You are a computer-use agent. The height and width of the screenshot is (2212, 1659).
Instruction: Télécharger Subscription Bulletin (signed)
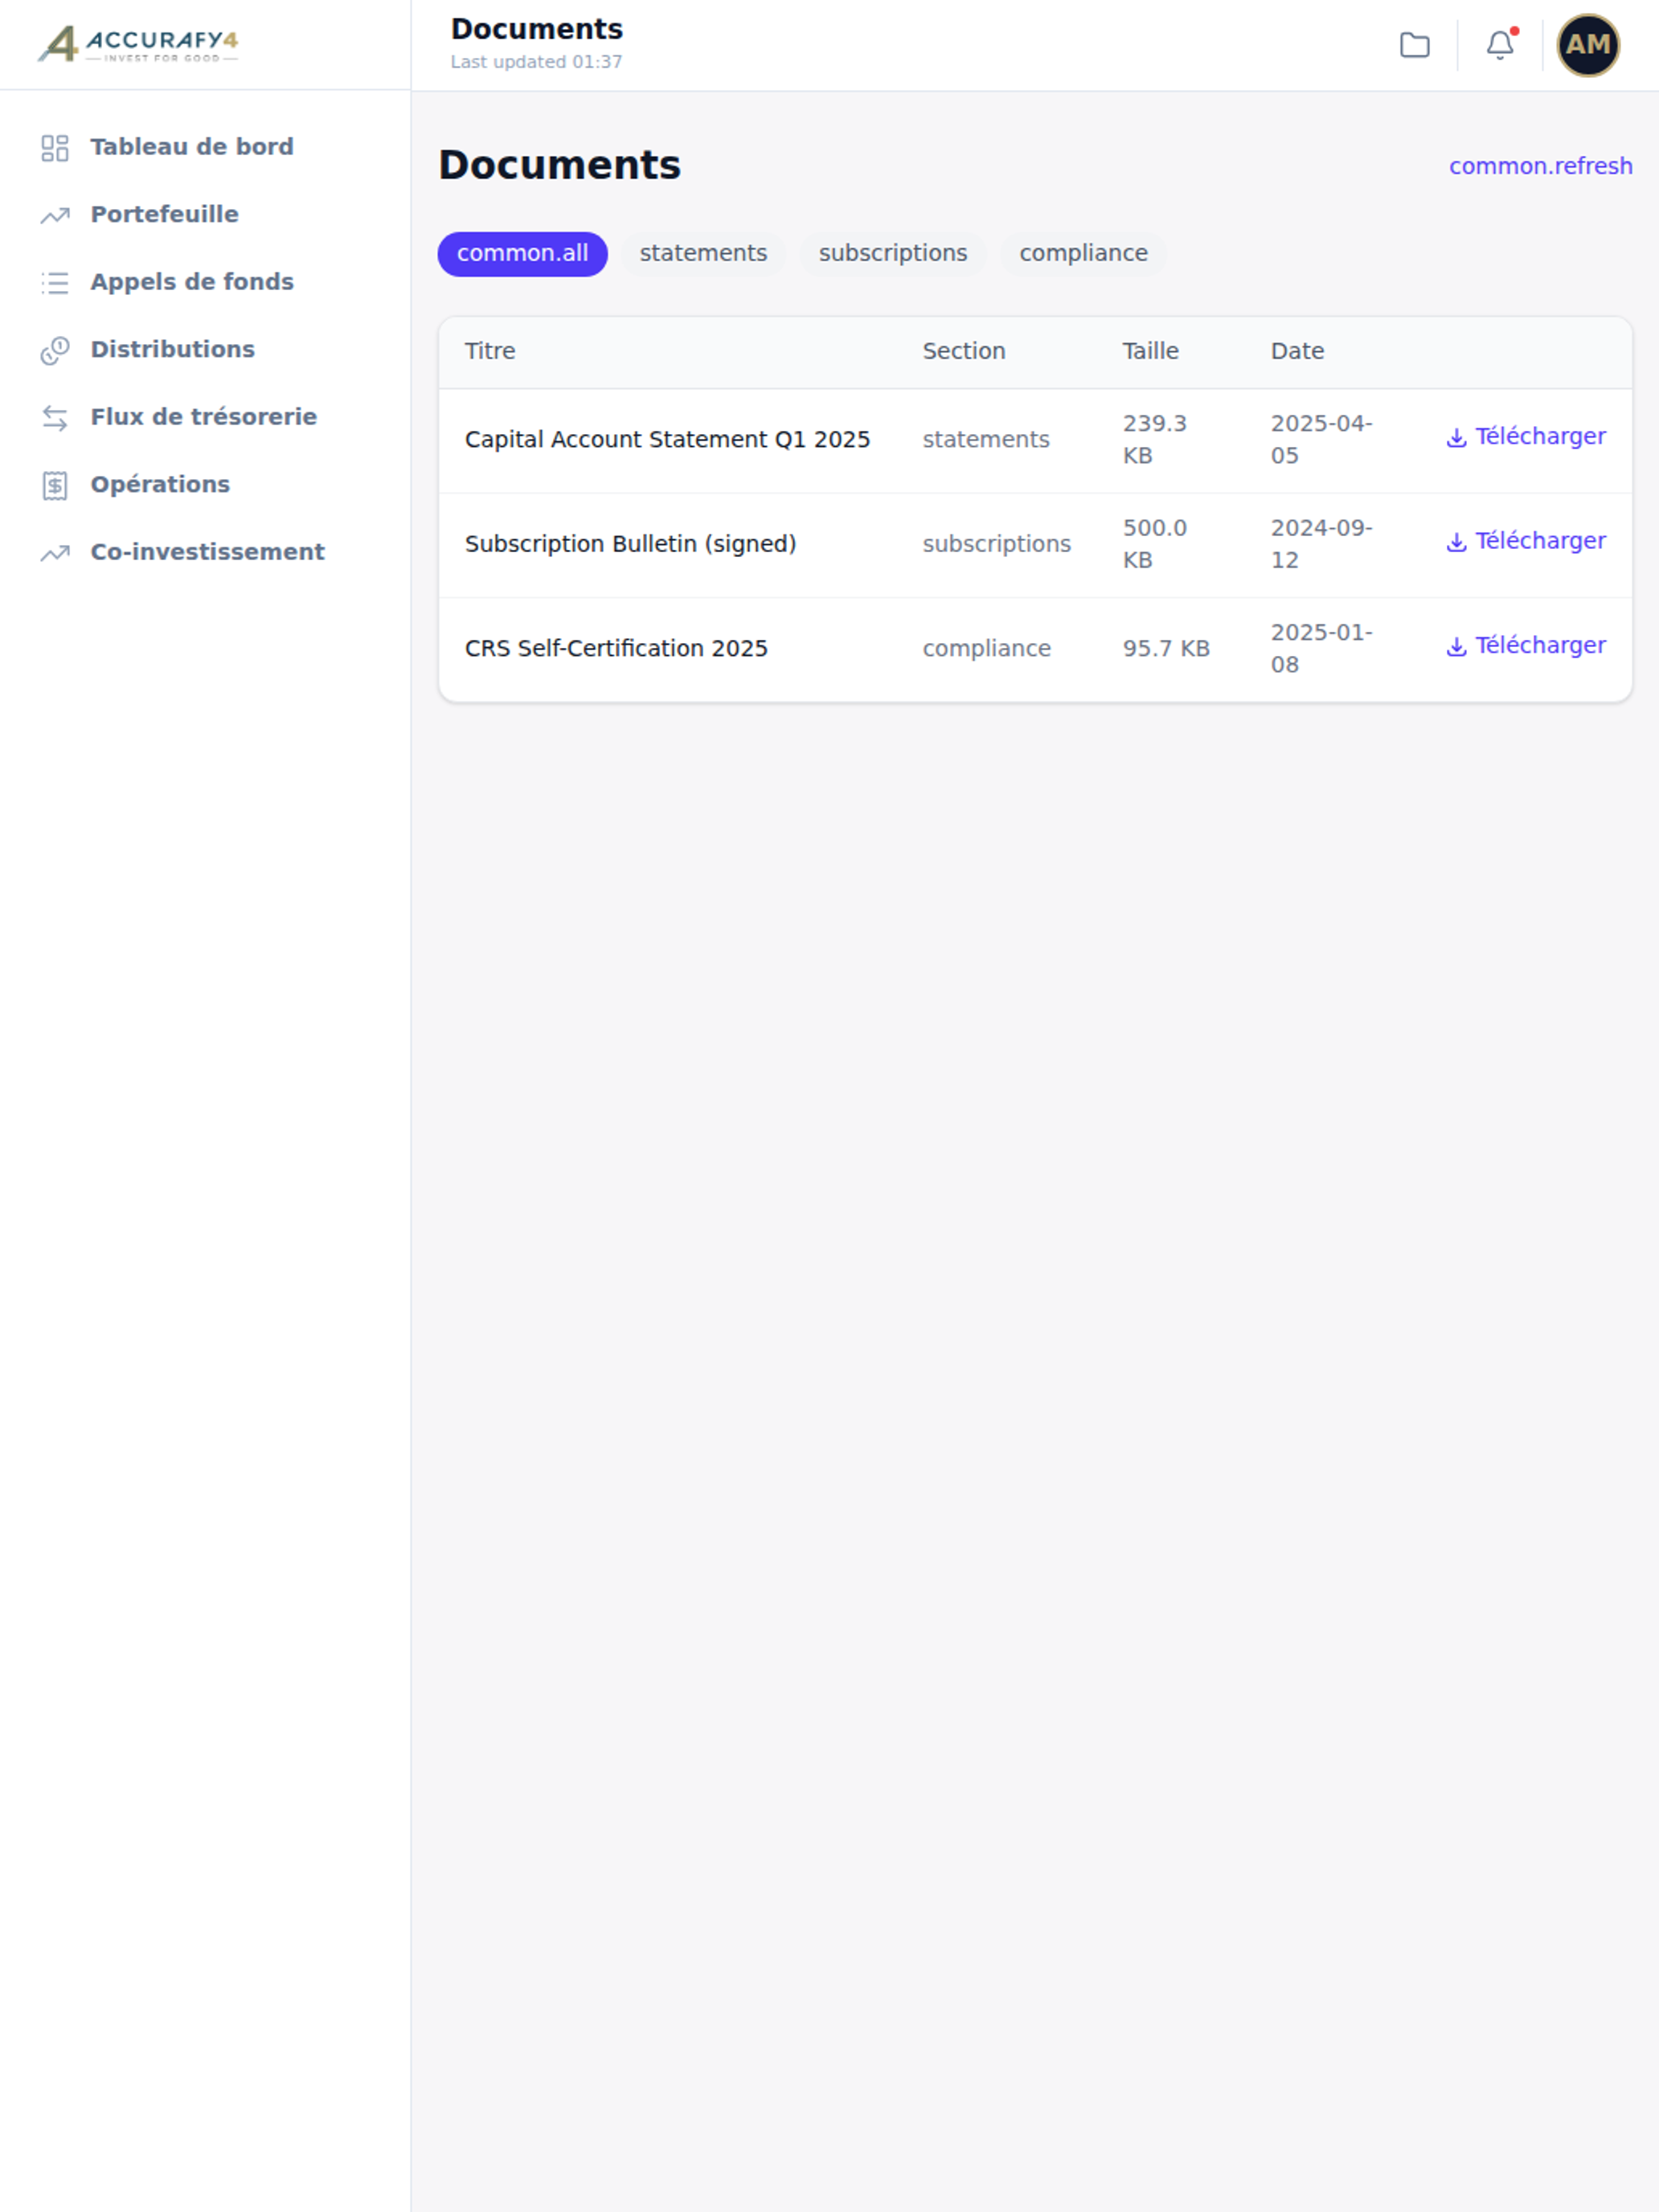point(1526,541)
